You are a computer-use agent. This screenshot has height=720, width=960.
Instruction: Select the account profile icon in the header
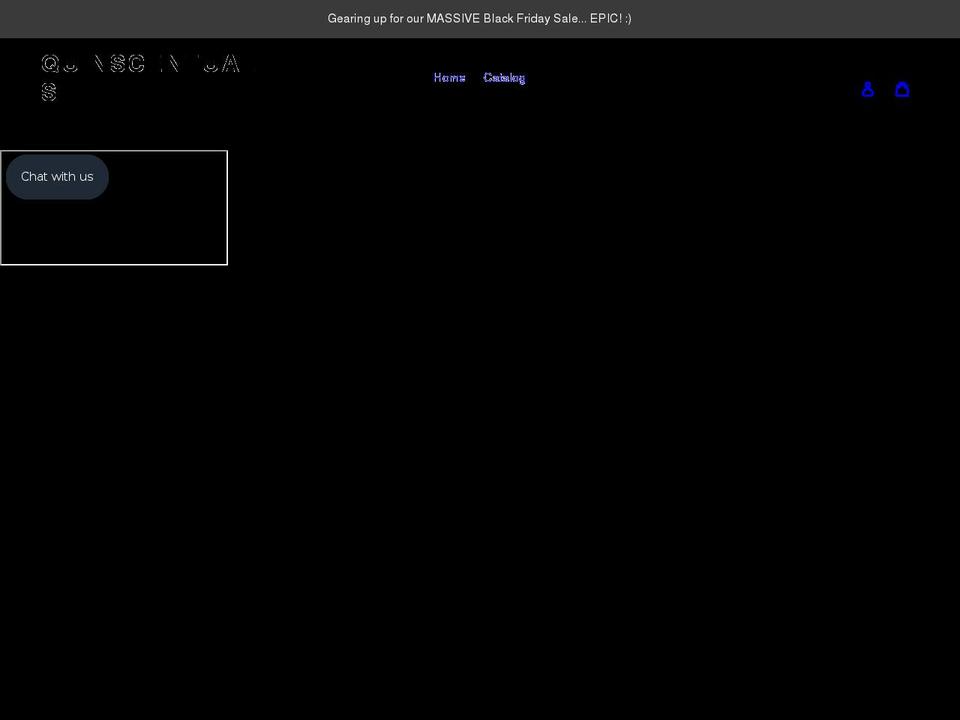[868, 89]
